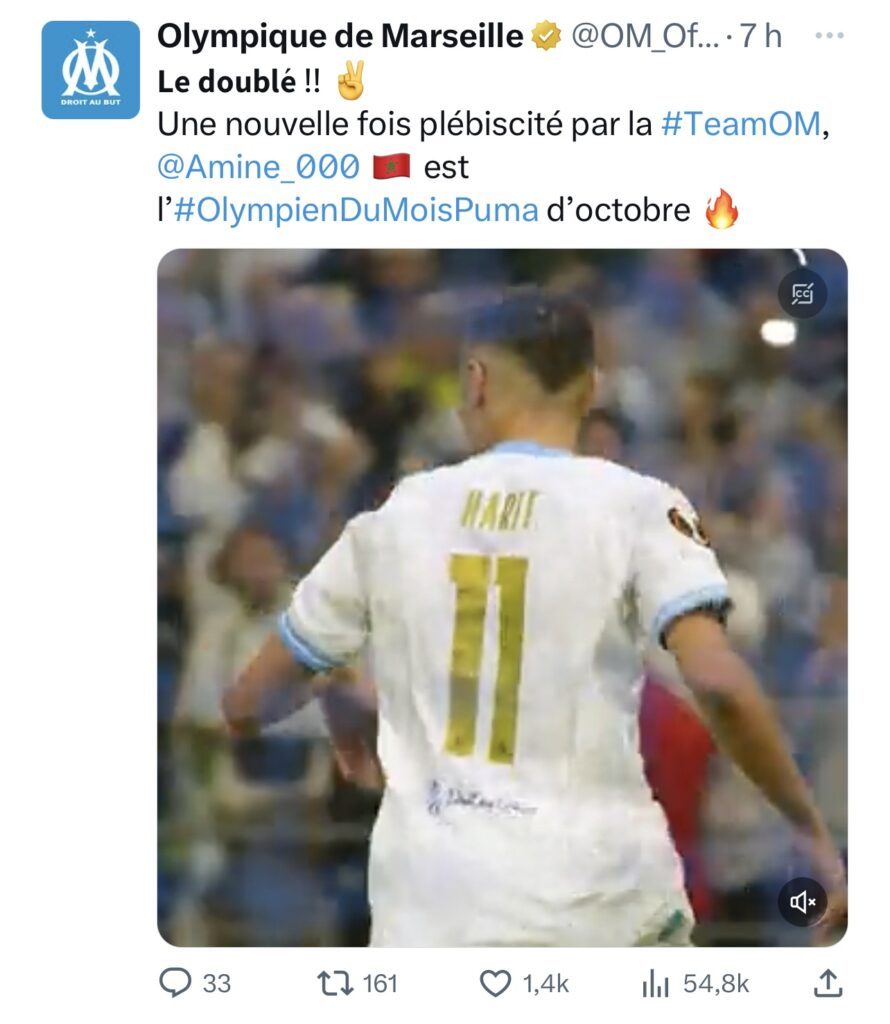Screen dimensions: 890x1024
Task: Open the share upload icon
Action: pos(827,983)
